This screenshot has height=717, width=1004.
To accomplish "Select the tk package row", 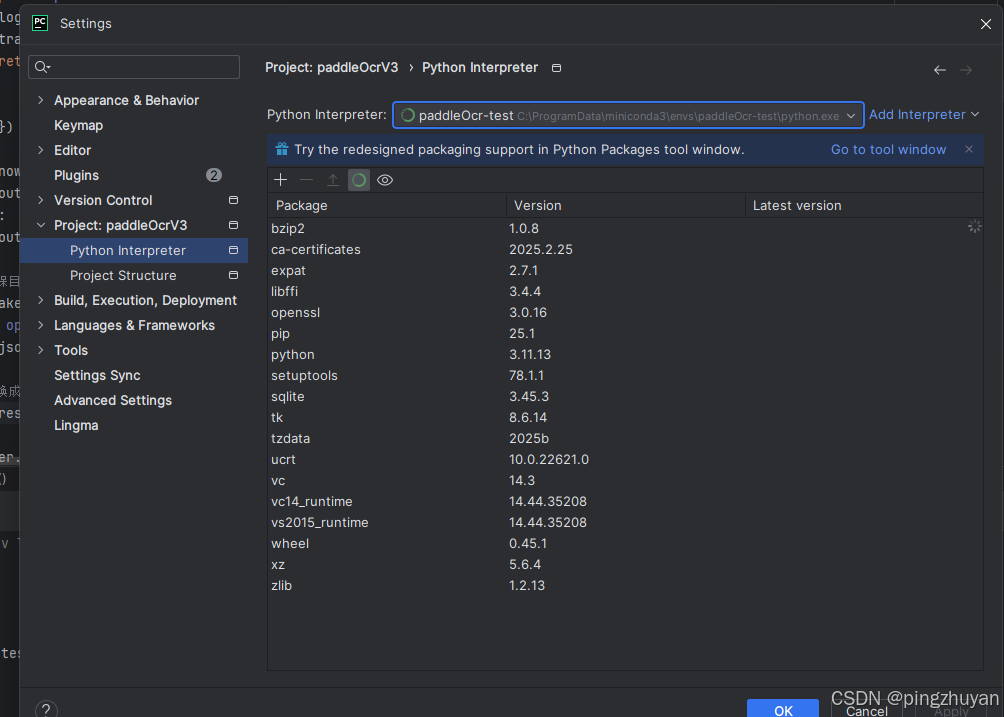I will (625, 417).
